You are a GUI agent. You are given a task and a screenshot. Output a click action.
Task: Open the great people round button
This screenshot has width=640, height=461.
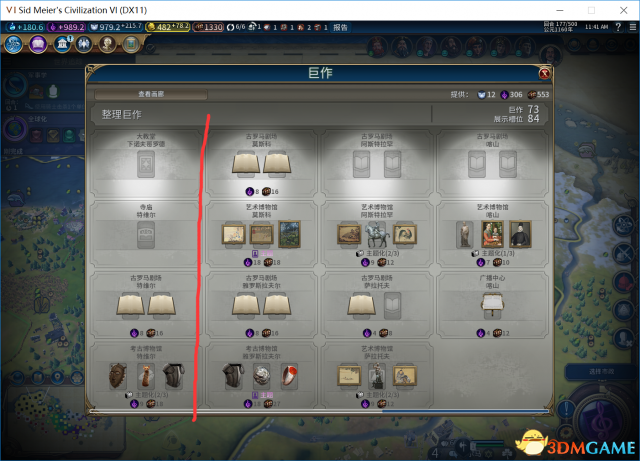click(108, 44)
